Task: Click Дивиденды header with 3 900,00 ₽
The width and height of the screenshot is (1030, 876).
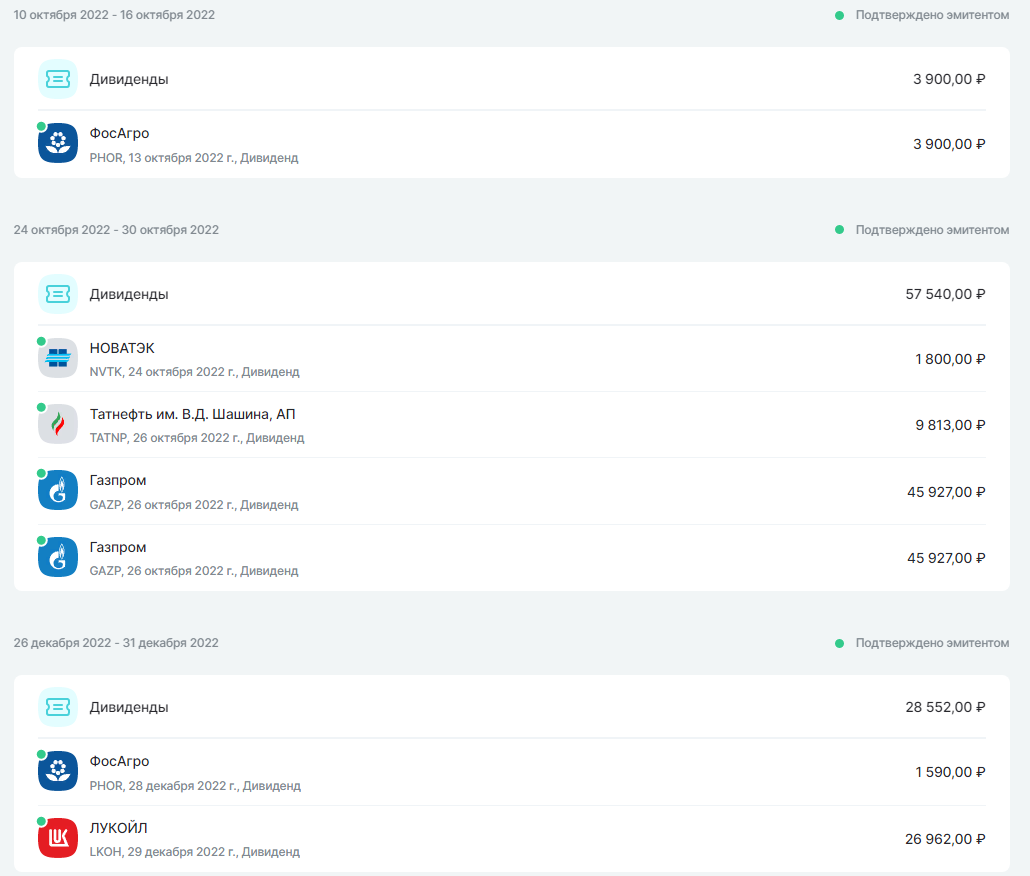Action: point(512,79)
